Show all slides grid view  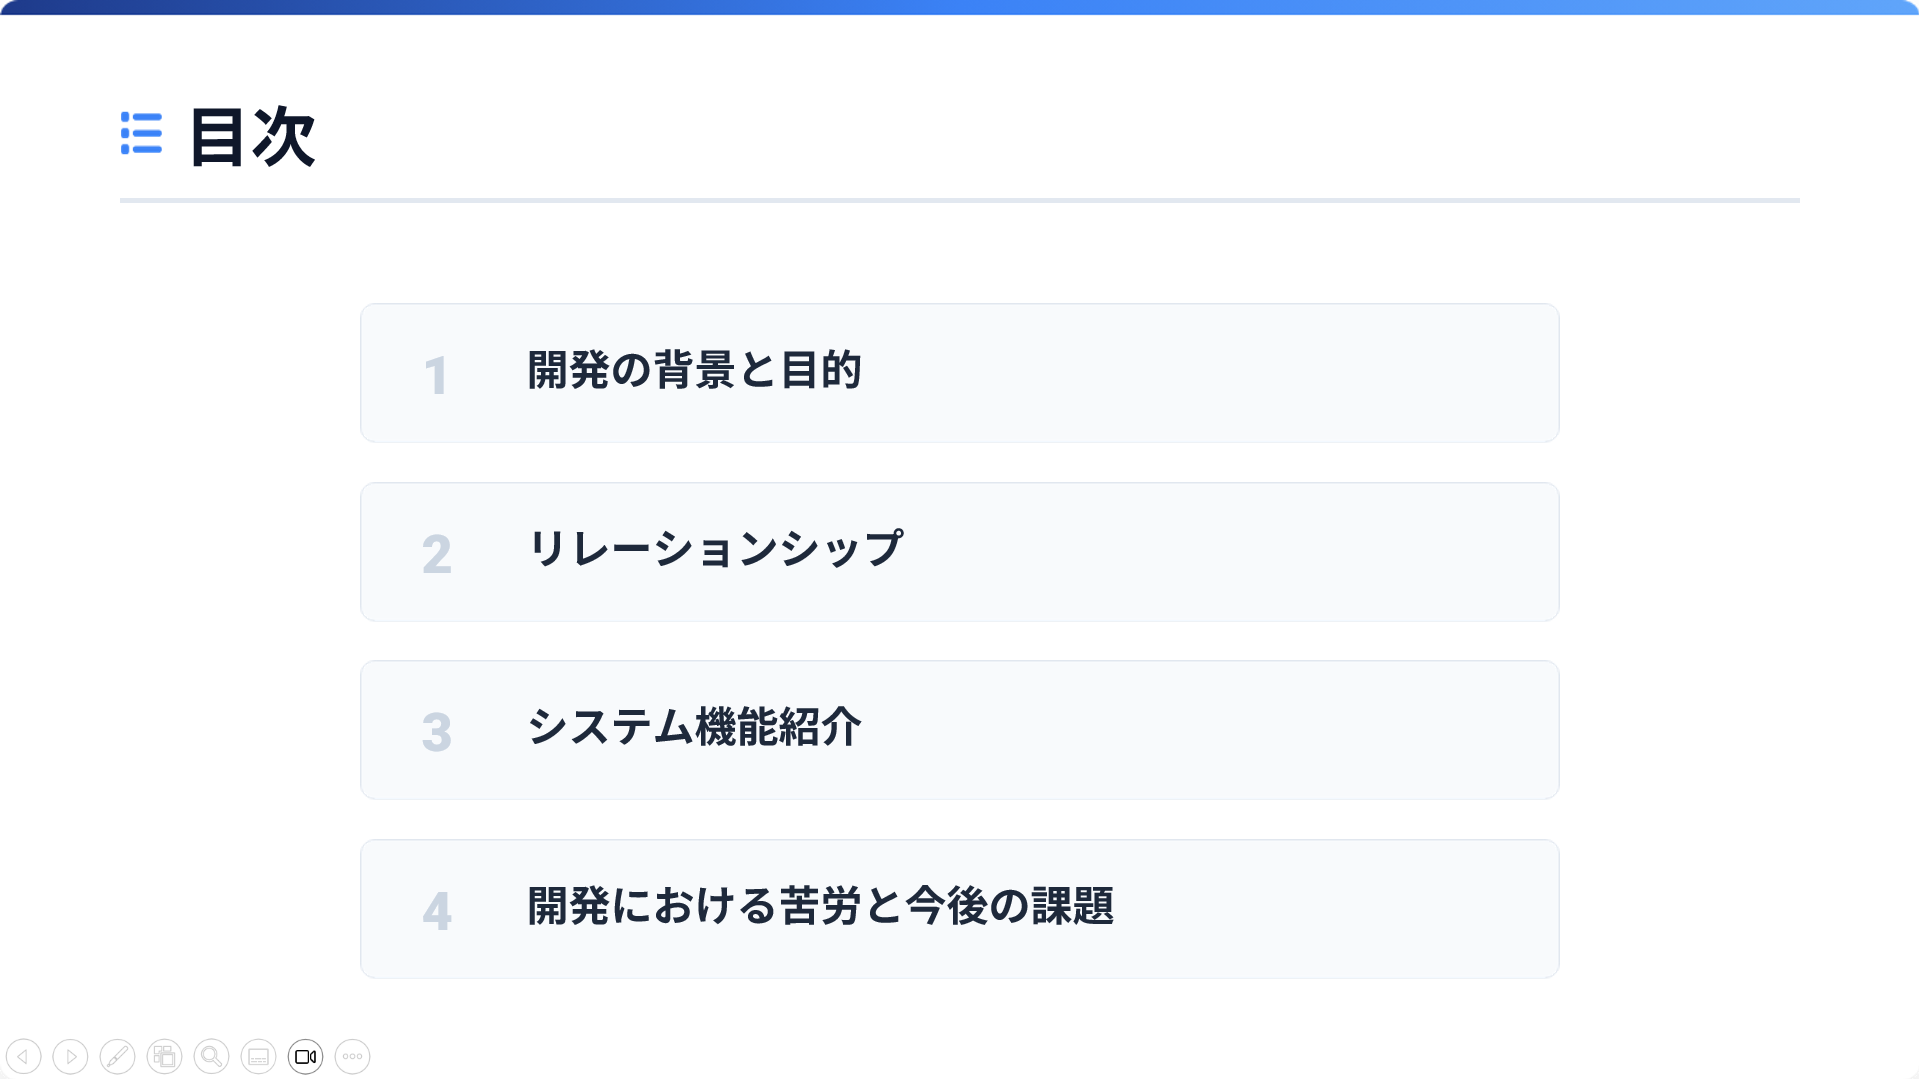tap(164, 1056)
